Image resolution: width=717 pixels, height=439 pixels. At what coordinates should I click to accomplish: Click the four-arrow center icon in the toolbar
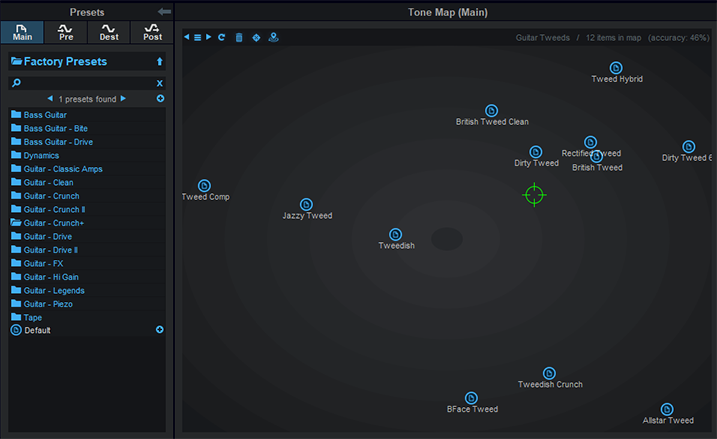point(256,37)
